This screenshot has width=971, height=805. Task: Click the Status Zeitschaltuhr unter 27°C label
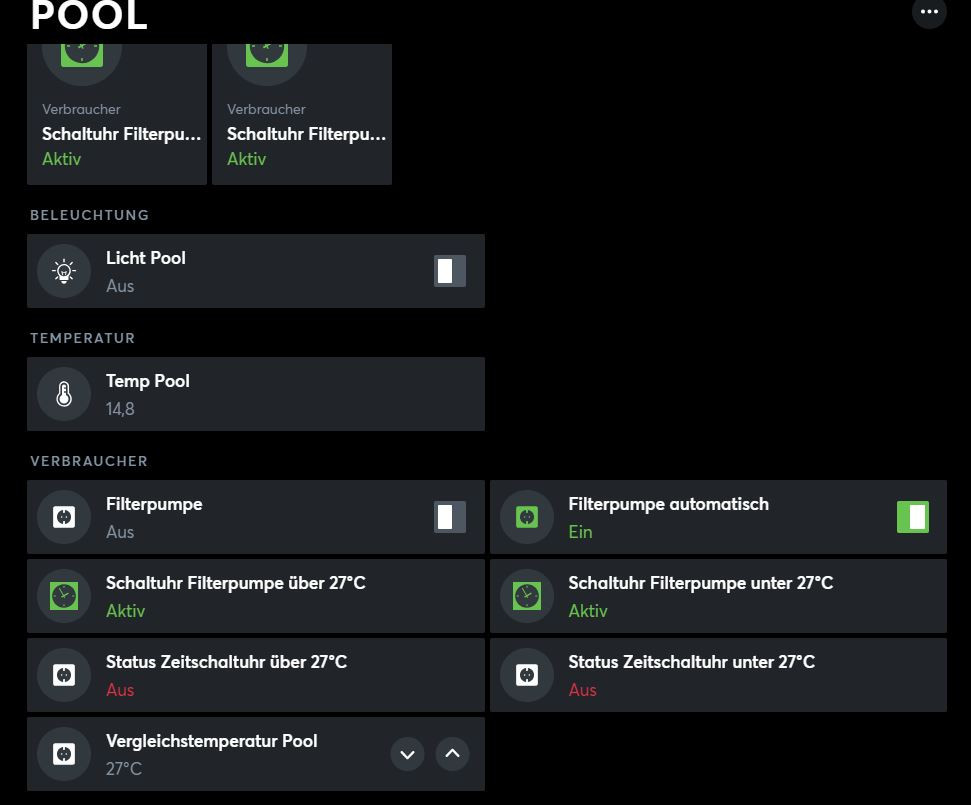[x=691, y=662]
